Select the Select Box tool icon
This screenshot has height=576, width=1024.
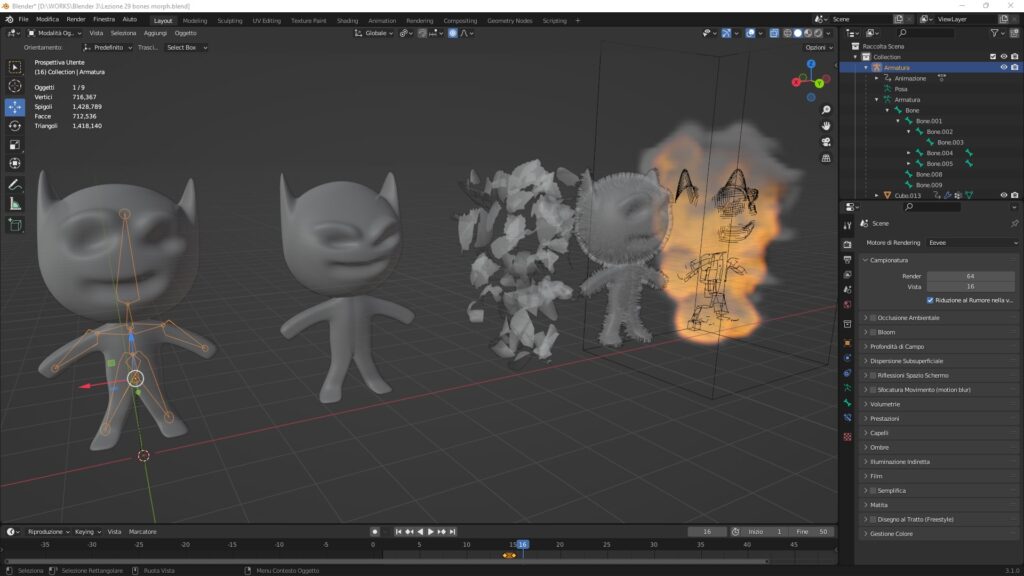(14, 67)
